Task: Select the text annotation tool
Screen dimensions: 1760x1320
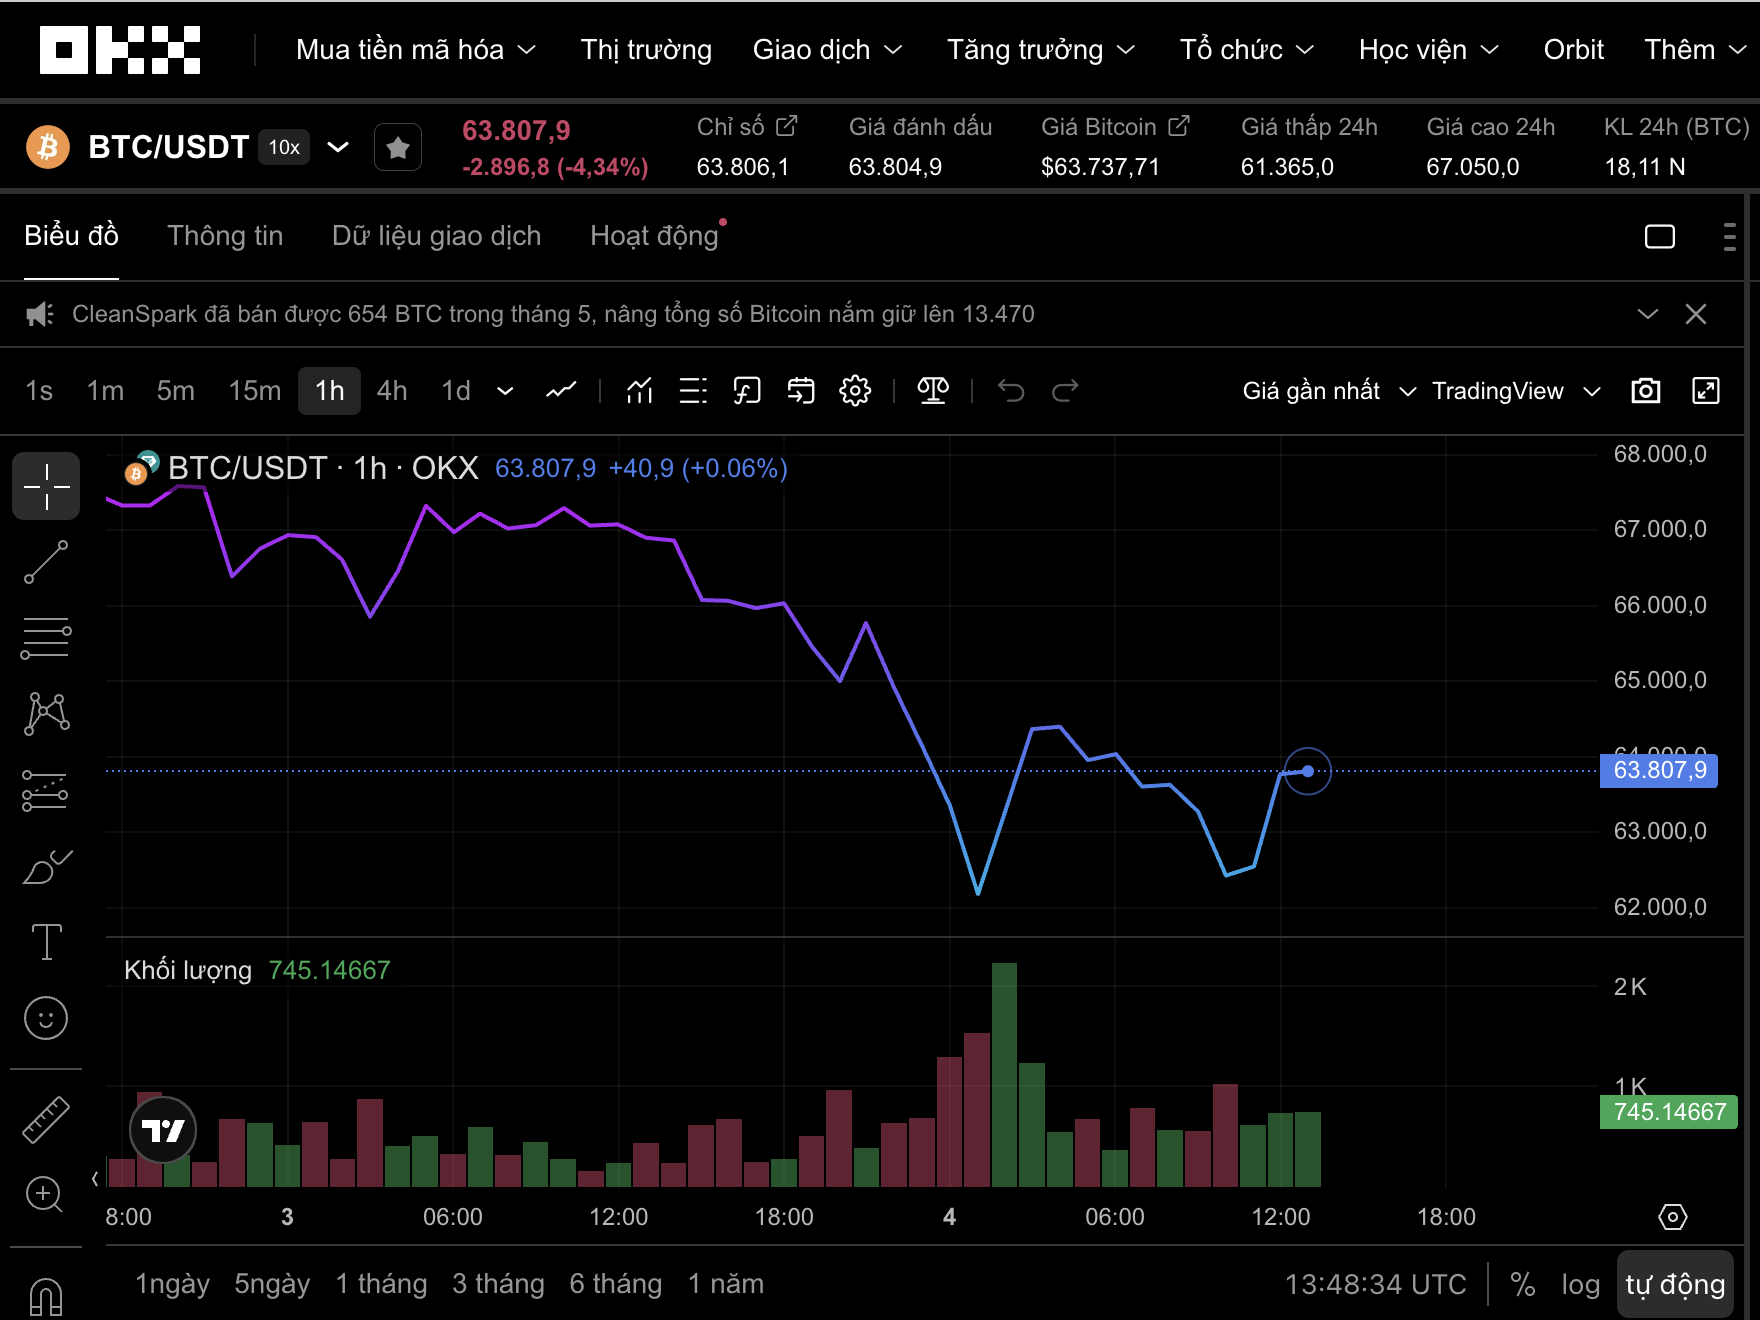Action: point(46,941)
